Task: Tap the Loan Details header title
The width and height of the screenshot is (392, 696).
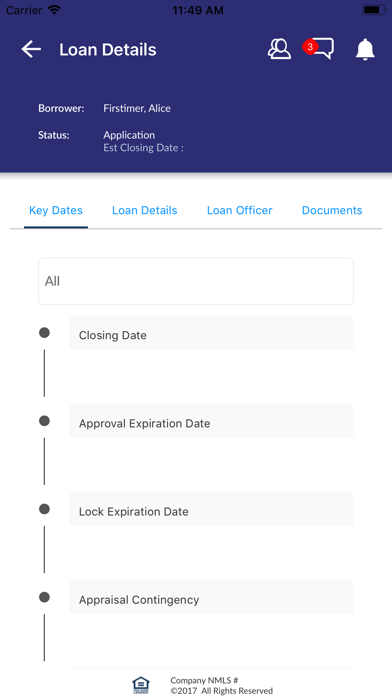Action: [x=108, y=50]
